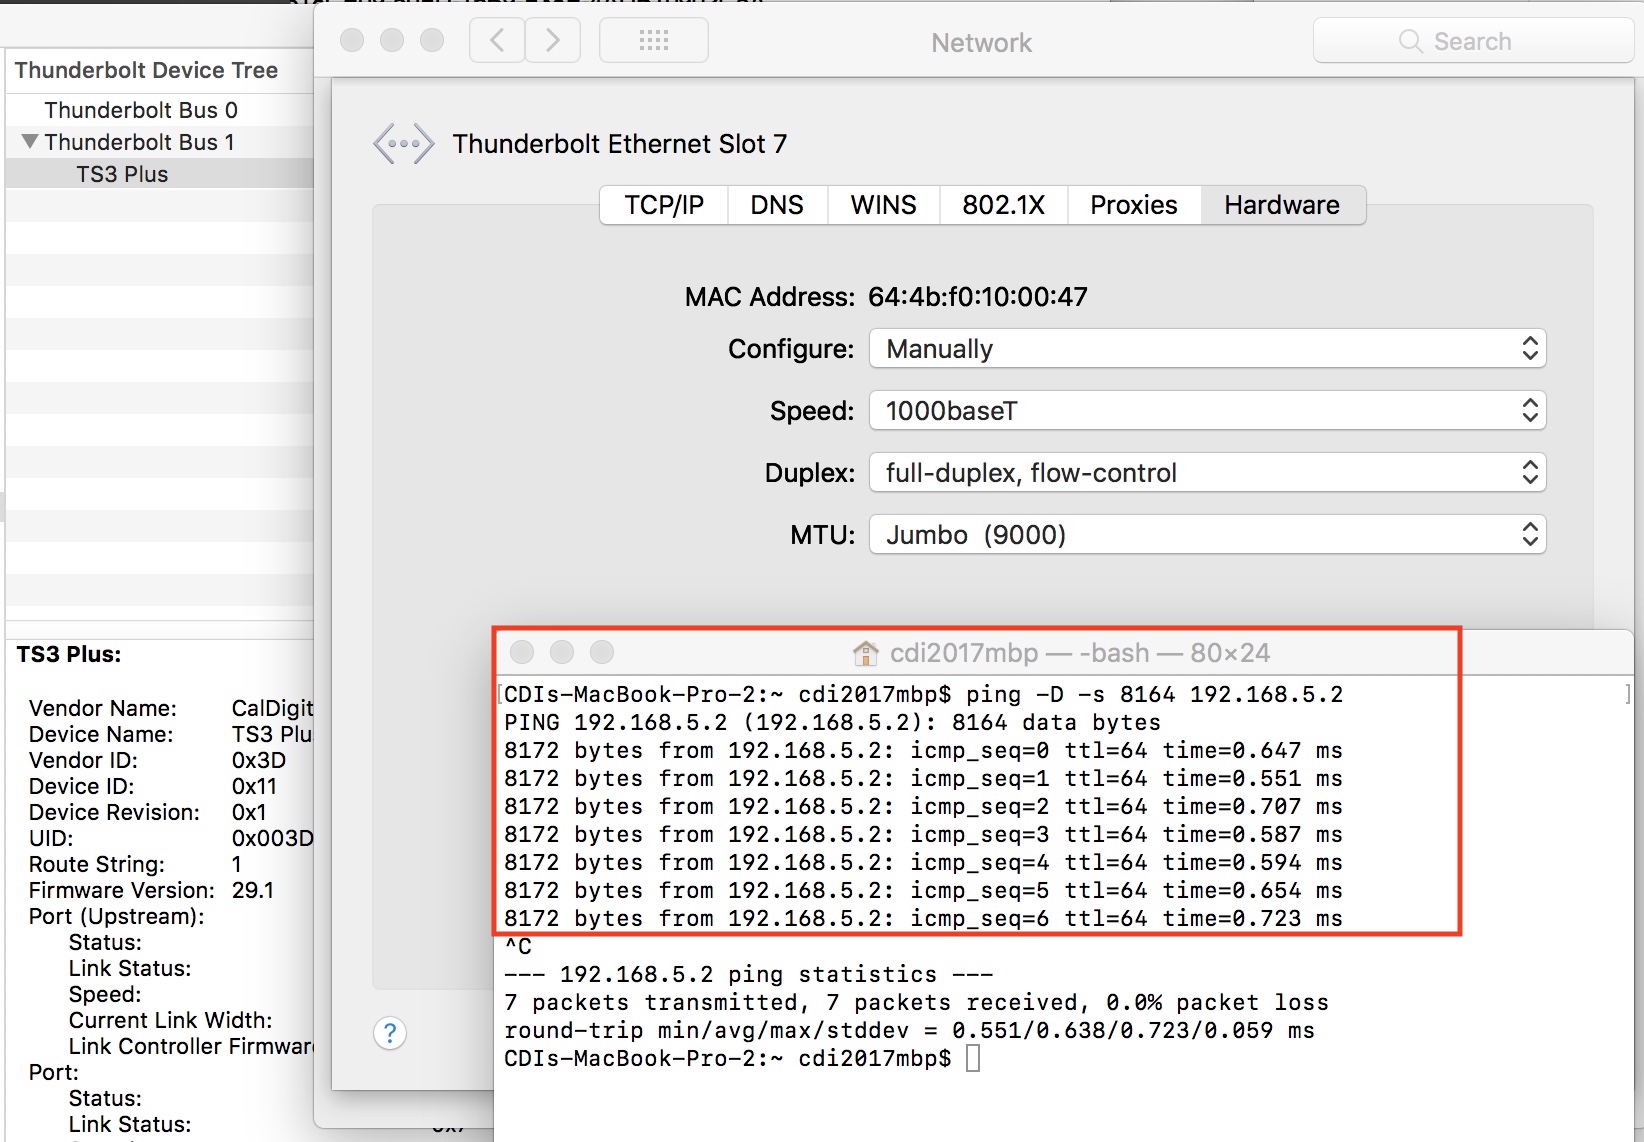The width and height of the screenshot is (1644, 1142).
Task: Click the TS3 Plus details heading
Action: point(69,654)
